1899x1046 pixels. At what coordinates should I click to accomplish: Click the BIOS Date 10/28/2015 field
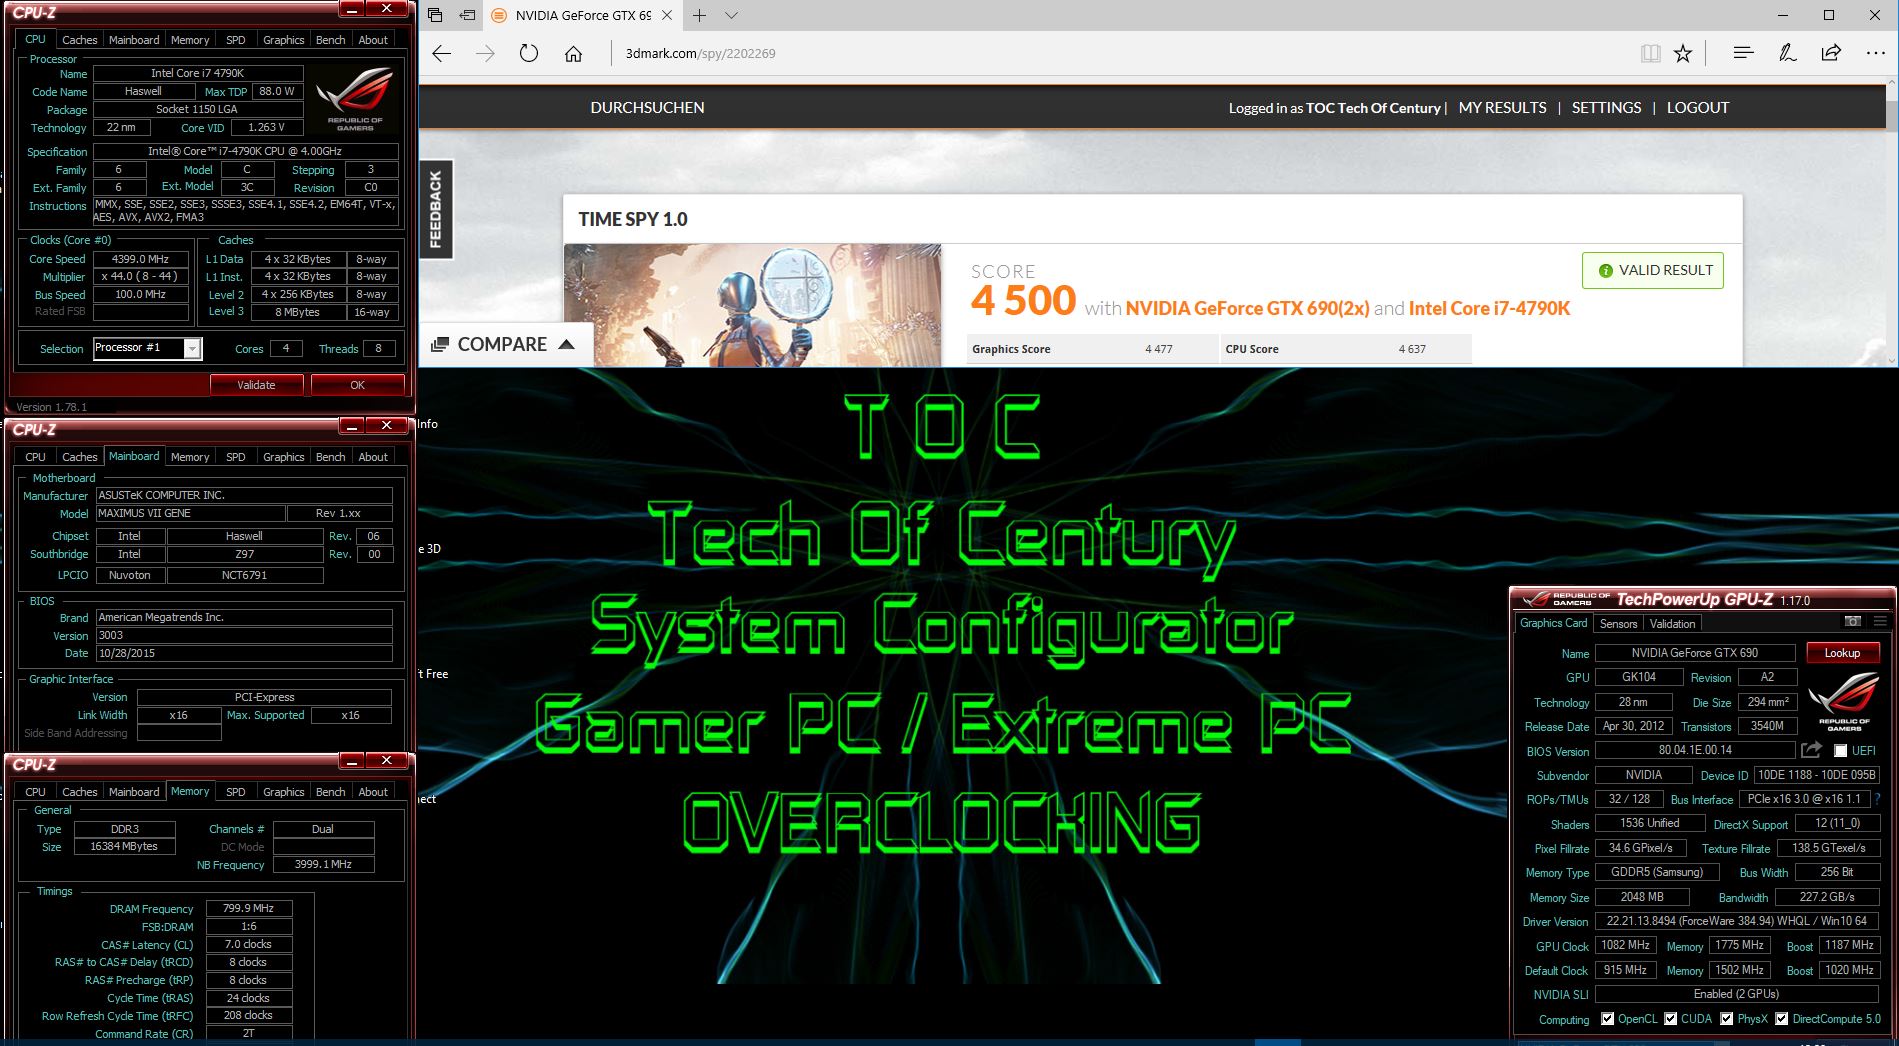[x=244, y=654]
